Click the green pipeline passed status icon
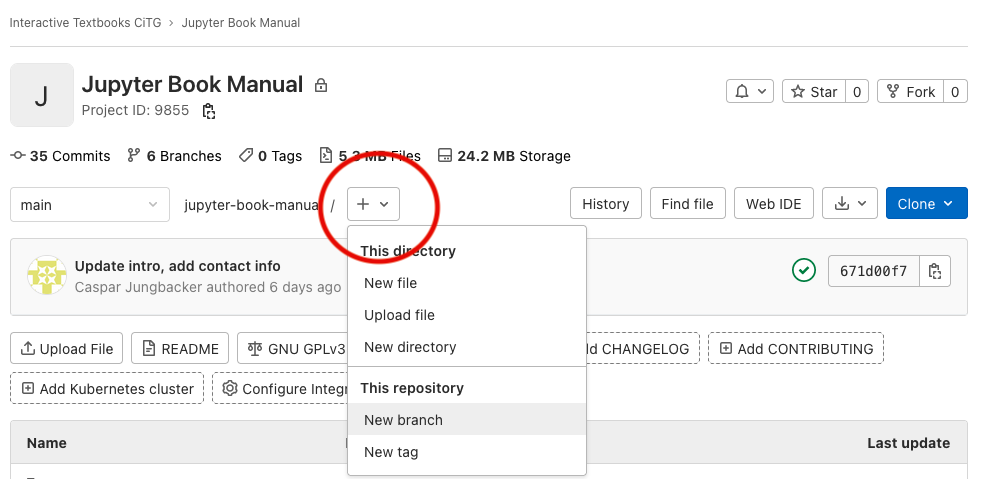 [x=804, y=271]
